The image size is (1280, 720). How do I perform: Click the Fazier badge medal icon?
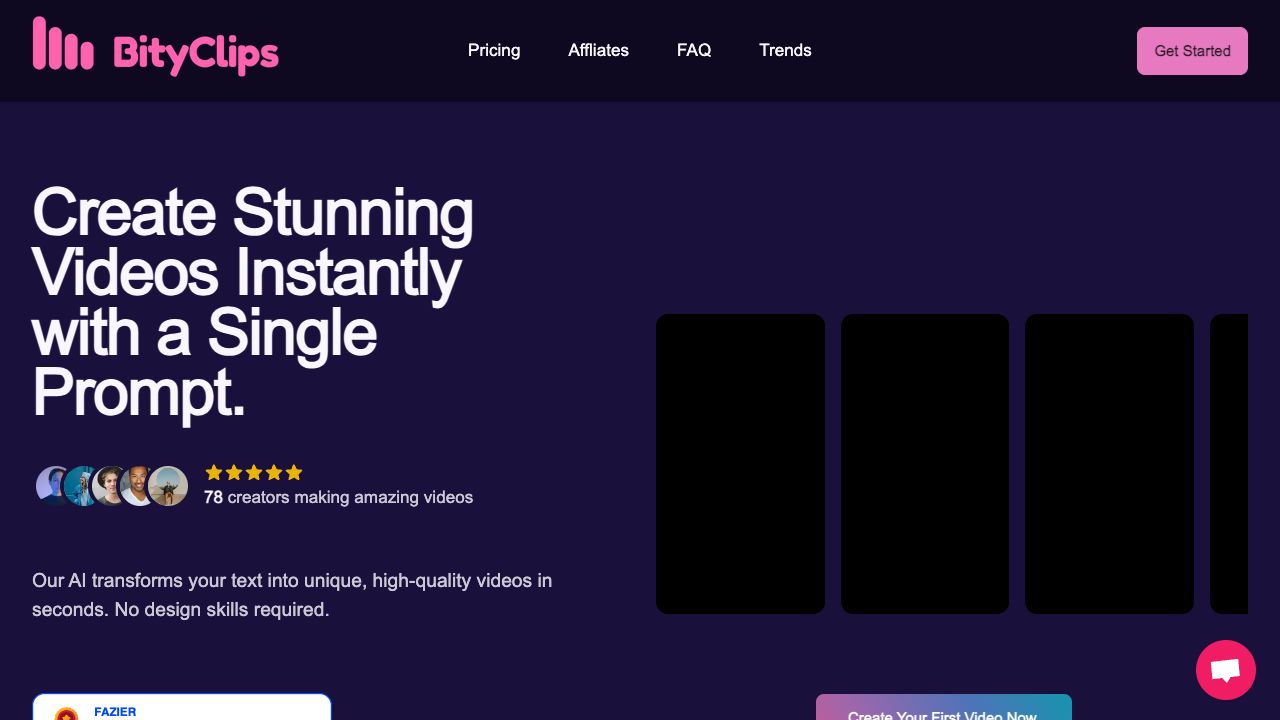[x=66, y=713]
